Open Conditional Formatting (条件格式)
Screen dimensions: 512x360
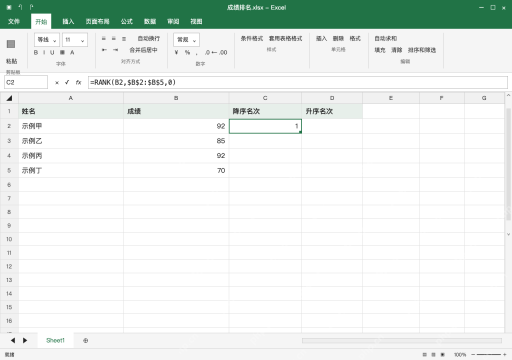tap(252, 39)
